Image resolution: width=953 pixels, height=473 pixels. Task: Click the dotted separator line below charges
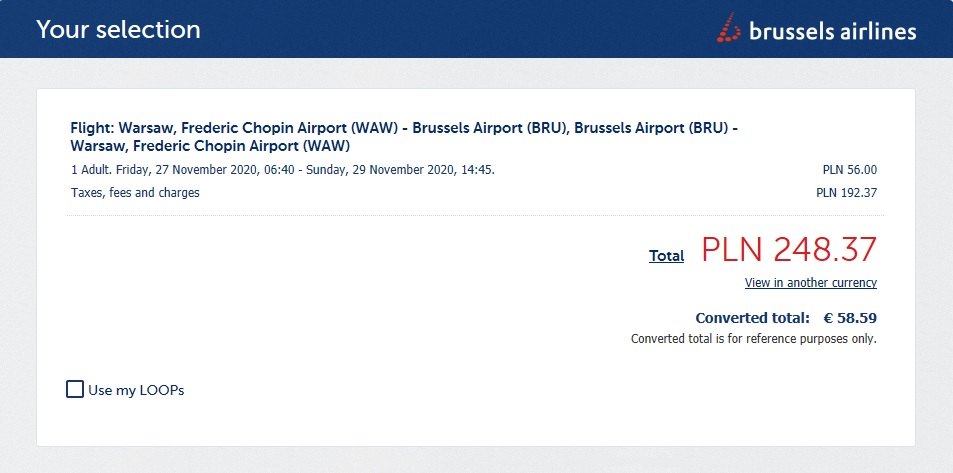click(x=475, y=215)
